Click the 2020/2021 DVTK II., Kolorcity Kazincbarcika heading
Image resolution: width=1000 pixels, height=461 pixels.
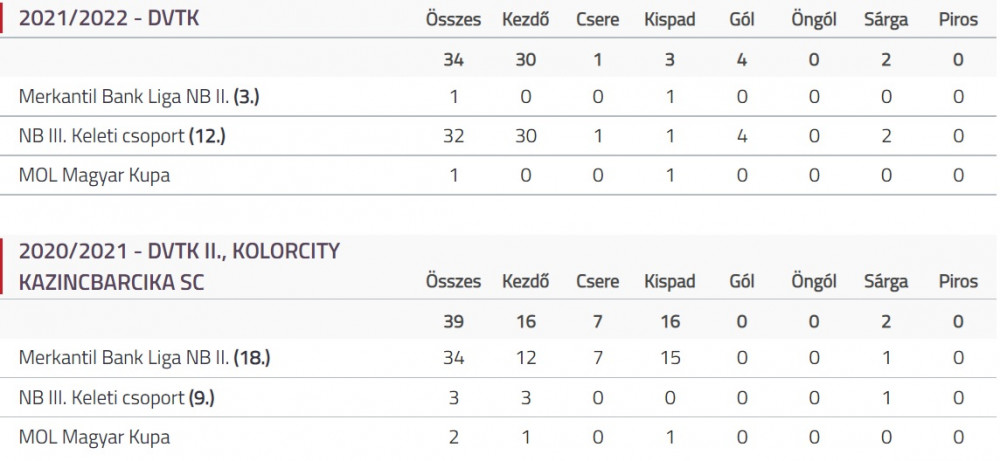pos(178,266)
